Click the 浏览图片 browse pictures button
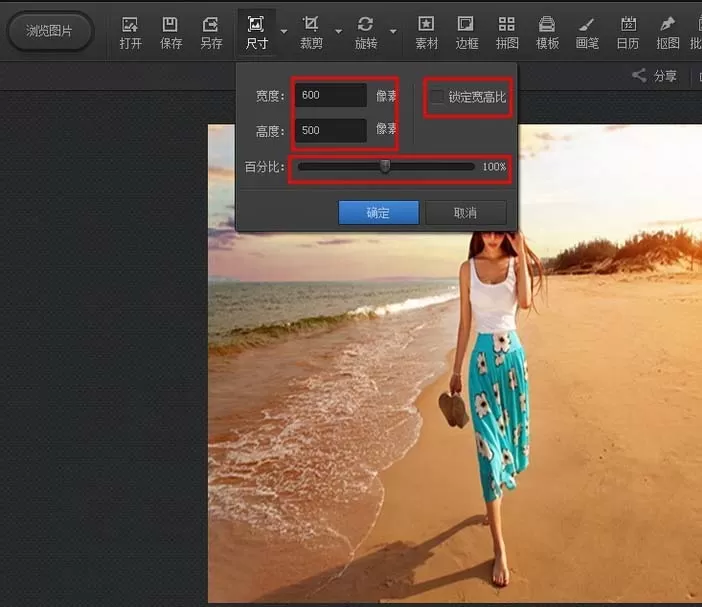702x607 pixels. click(51, 31)
